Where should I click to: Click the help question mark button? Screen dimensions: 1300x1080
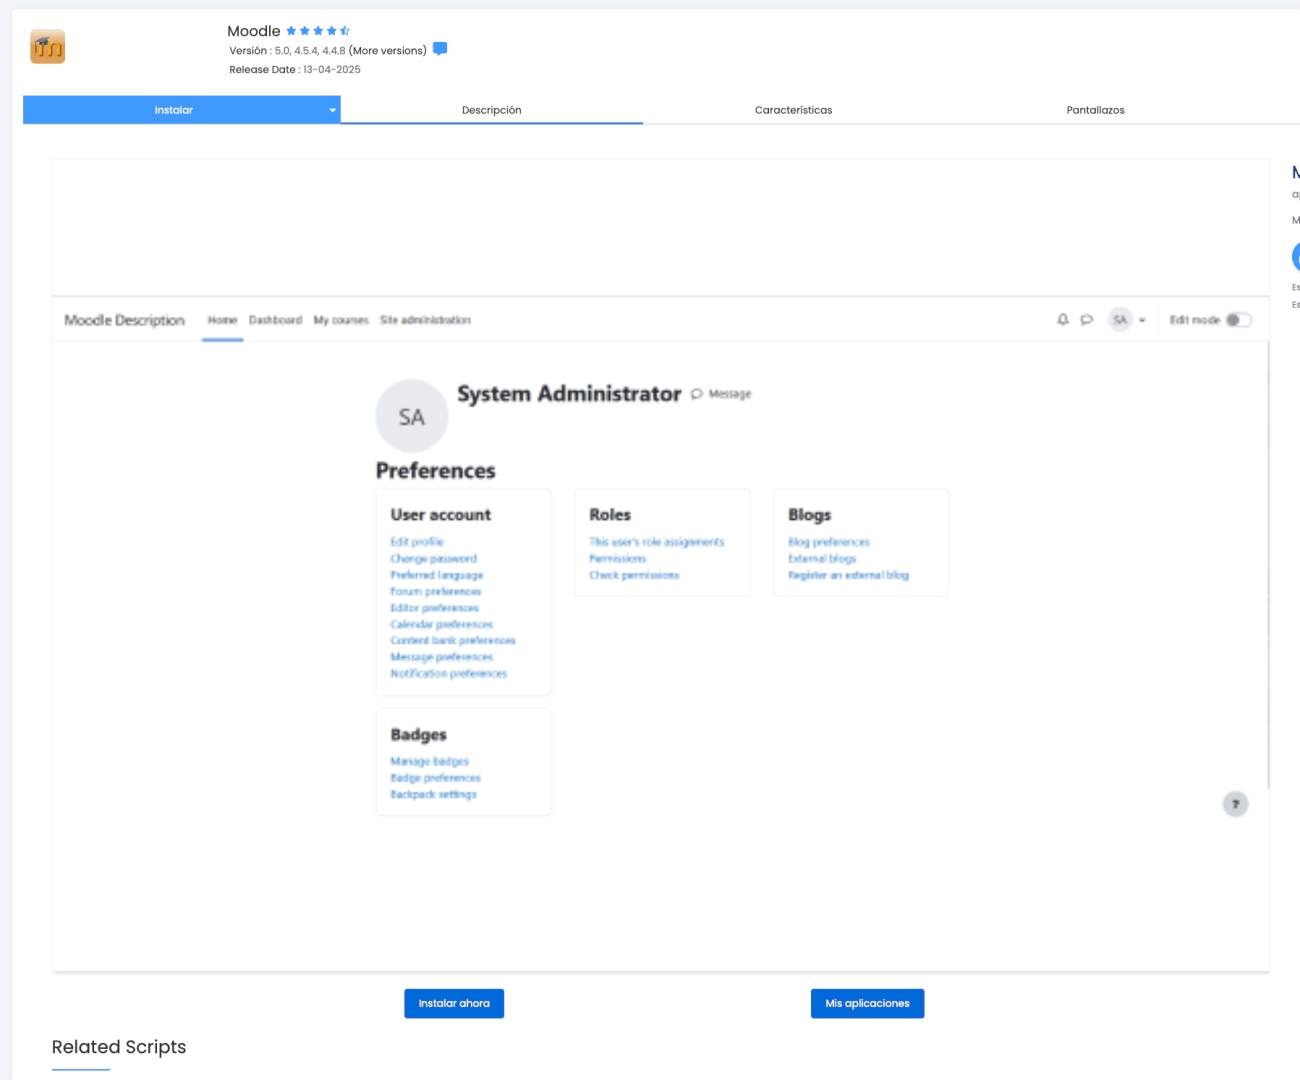[1236, 804]
